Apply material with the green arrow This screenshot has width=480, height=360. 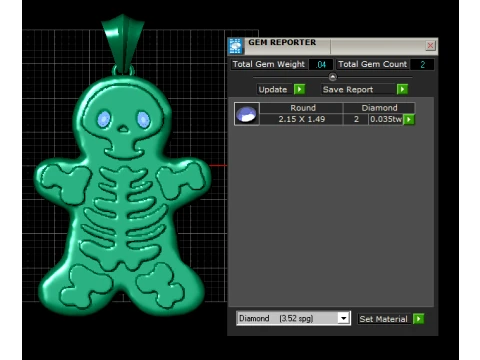418,319
